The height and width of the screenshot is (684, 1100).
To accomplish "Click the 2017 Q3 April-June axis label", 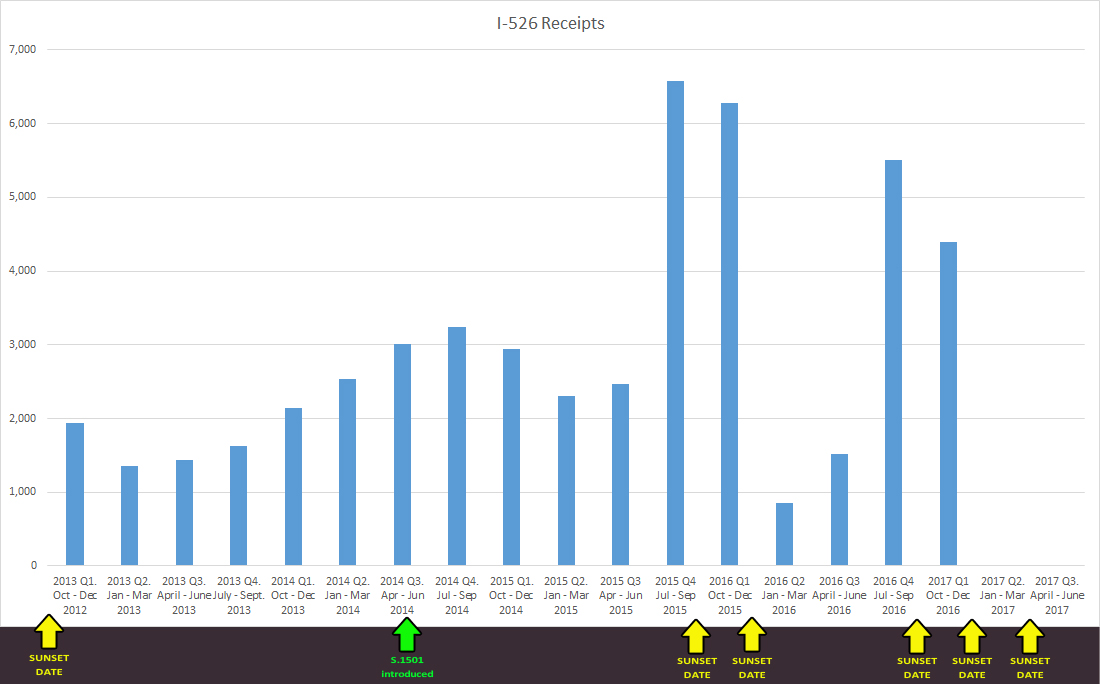I will tap(1059, 595).
